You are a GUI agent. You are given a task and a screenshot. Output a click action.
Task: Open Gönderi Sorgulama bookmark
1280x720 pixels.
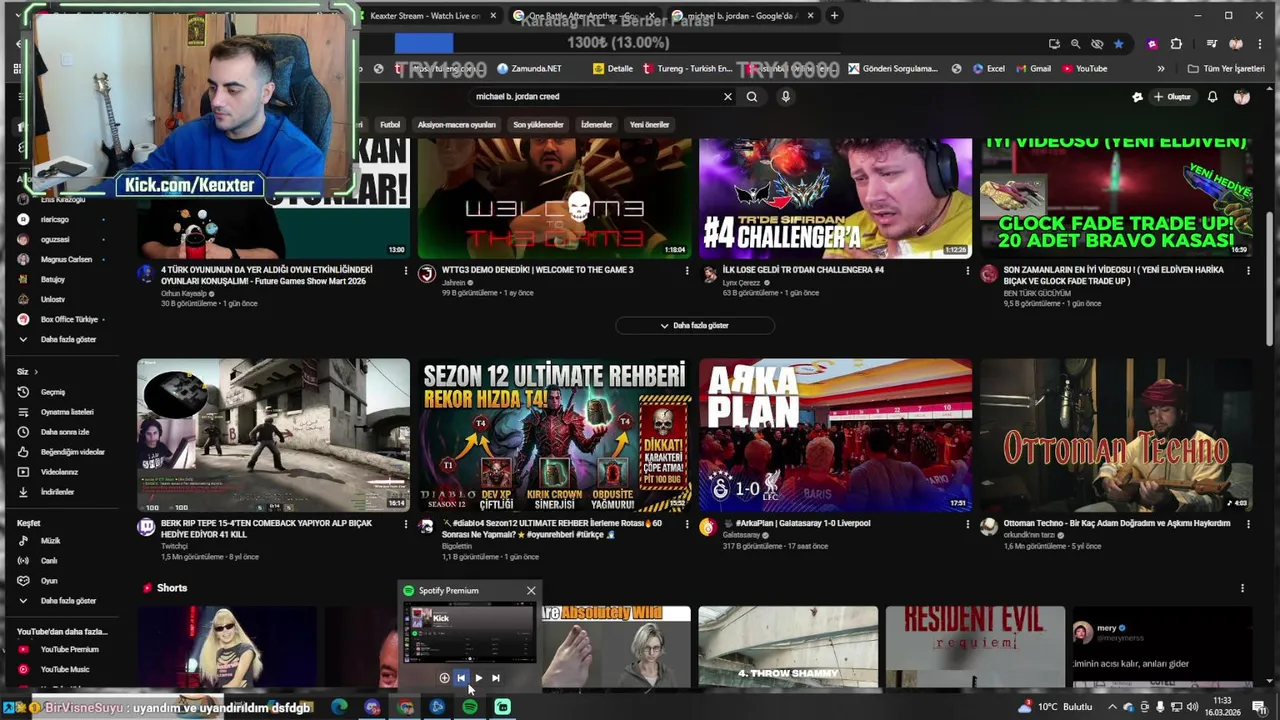click(x=893, y=69)
